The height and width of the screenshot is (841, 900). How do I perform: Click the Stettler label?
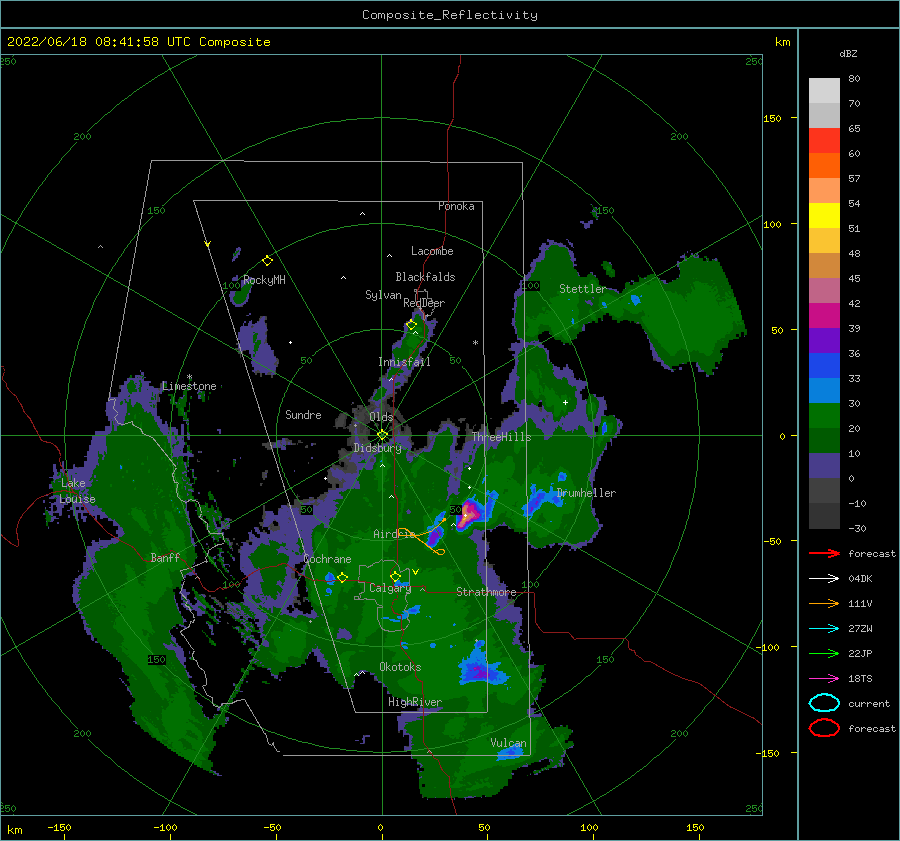583,289
